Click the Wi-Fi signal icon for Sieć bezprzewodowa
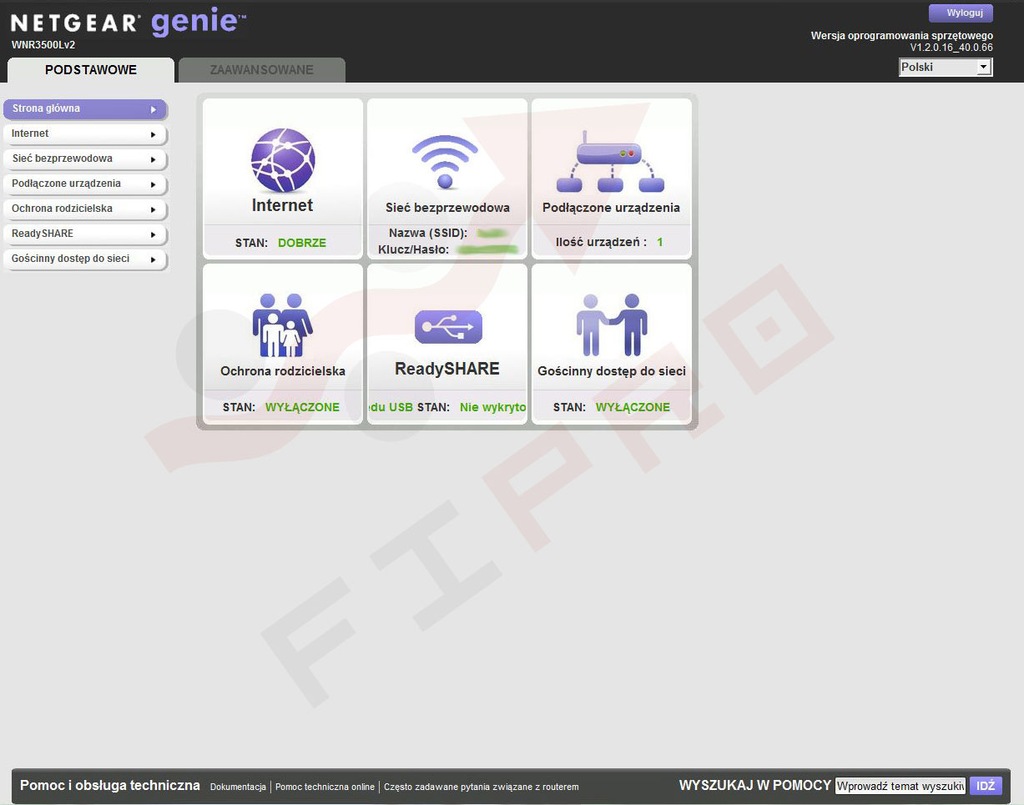This screenshot has width=1024, height=805. (445, 162)
